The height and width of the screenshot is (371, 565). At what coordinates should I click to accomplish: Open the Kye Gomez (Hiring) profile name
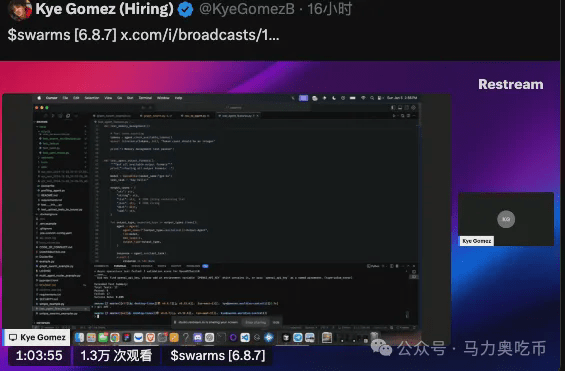point(104,9)
